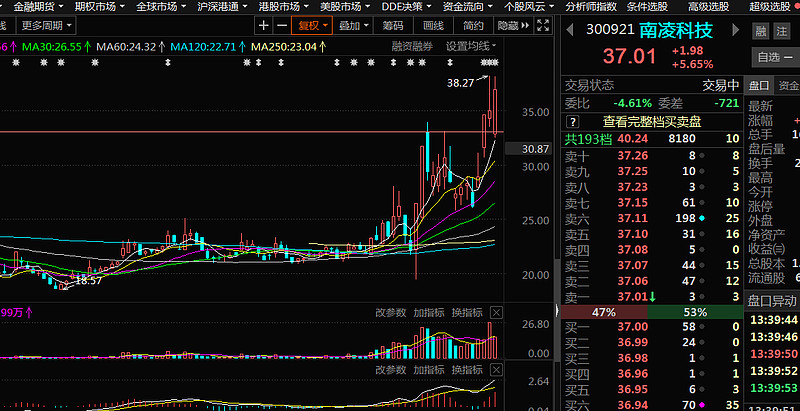The image size is (800, 411).
Task: Open the 叠加 overlay dropdown
Action: pyautogui.click(x=353, y=25)
